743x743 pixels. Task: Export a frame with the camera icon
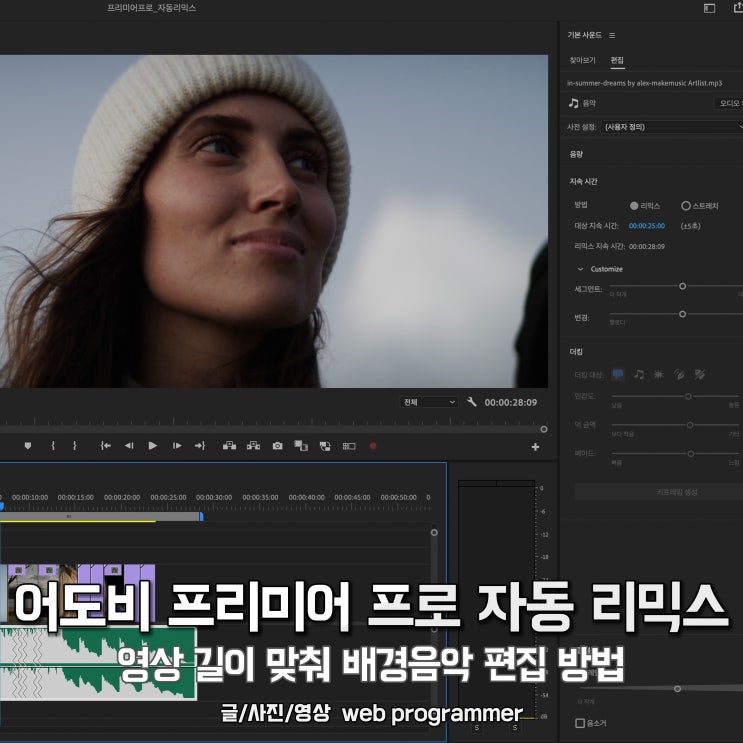coord(278,446)
